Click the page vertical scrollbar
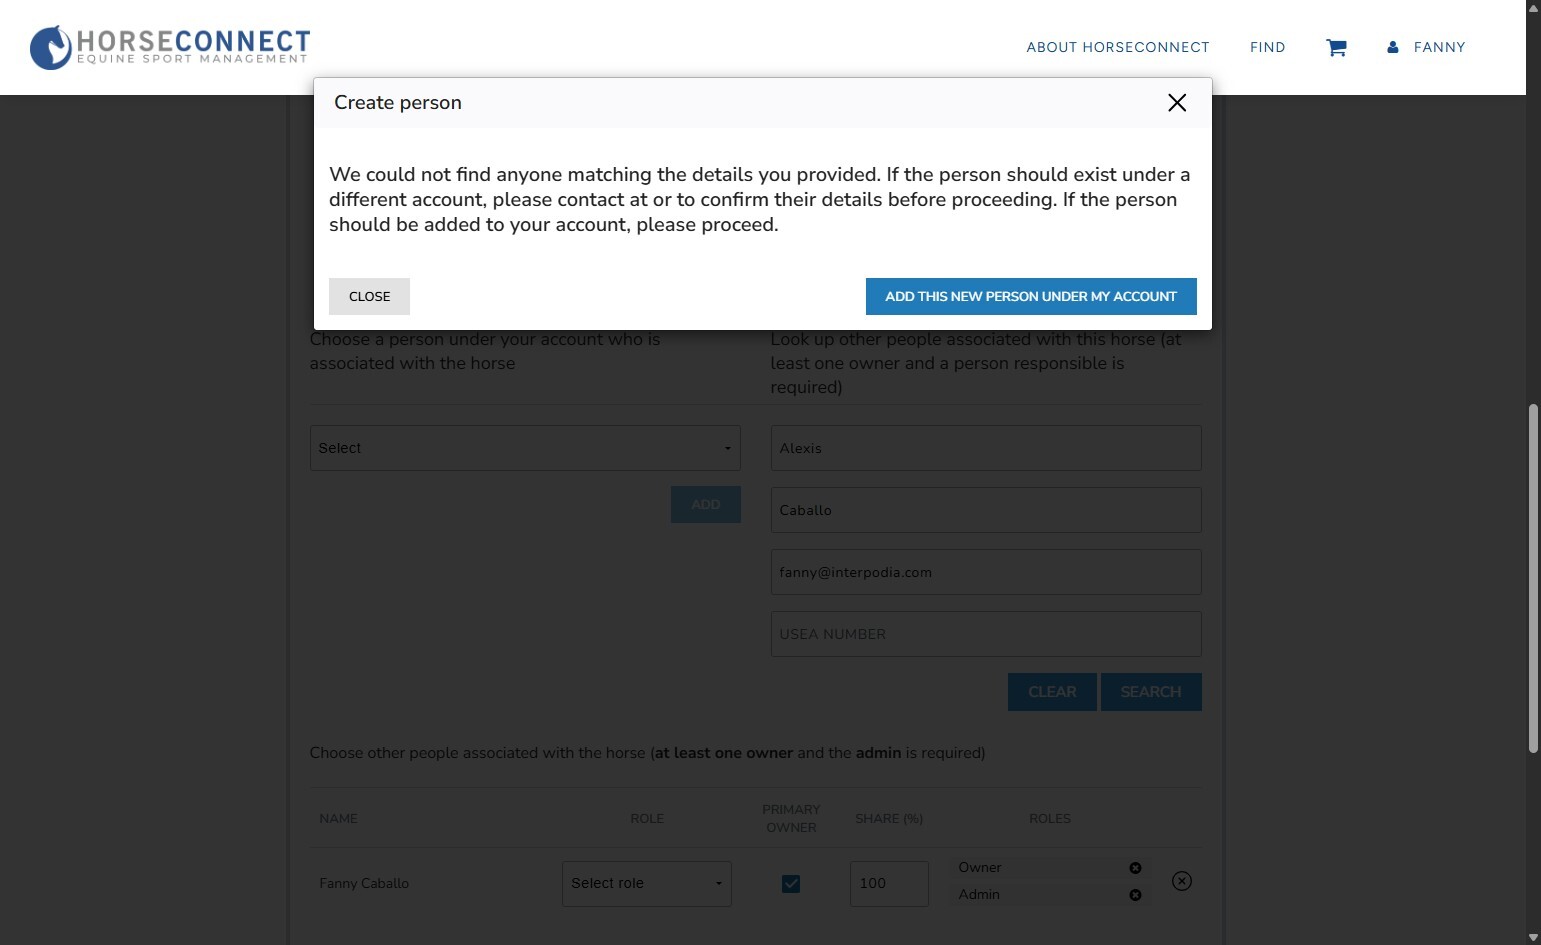 pyautogui.click(x=1533, y=578)
